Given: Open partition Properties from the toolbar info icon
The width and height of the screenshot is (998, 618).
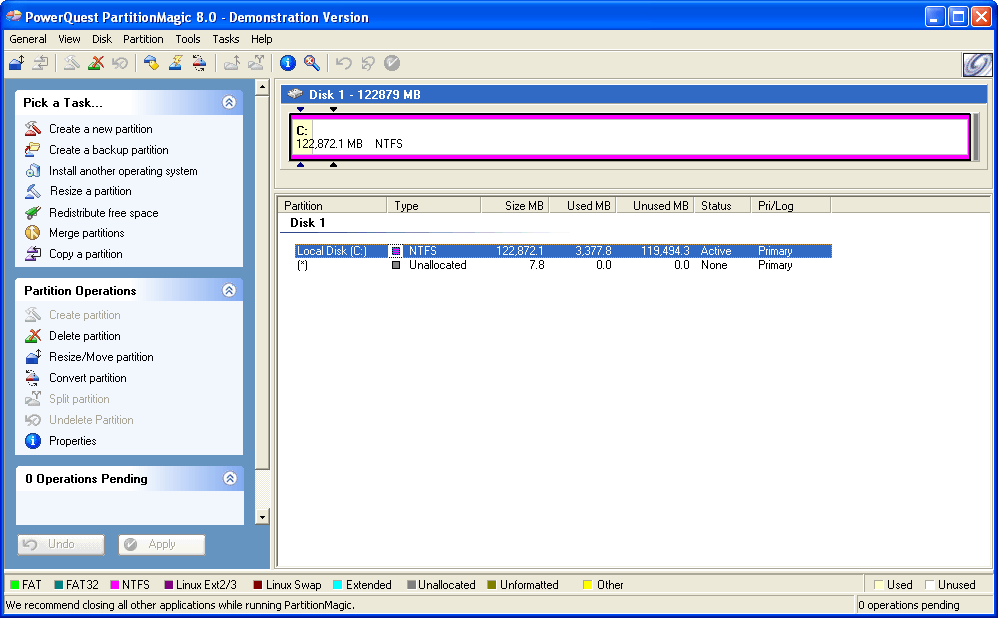Looking at the screenshot, I should coord(288,63).
